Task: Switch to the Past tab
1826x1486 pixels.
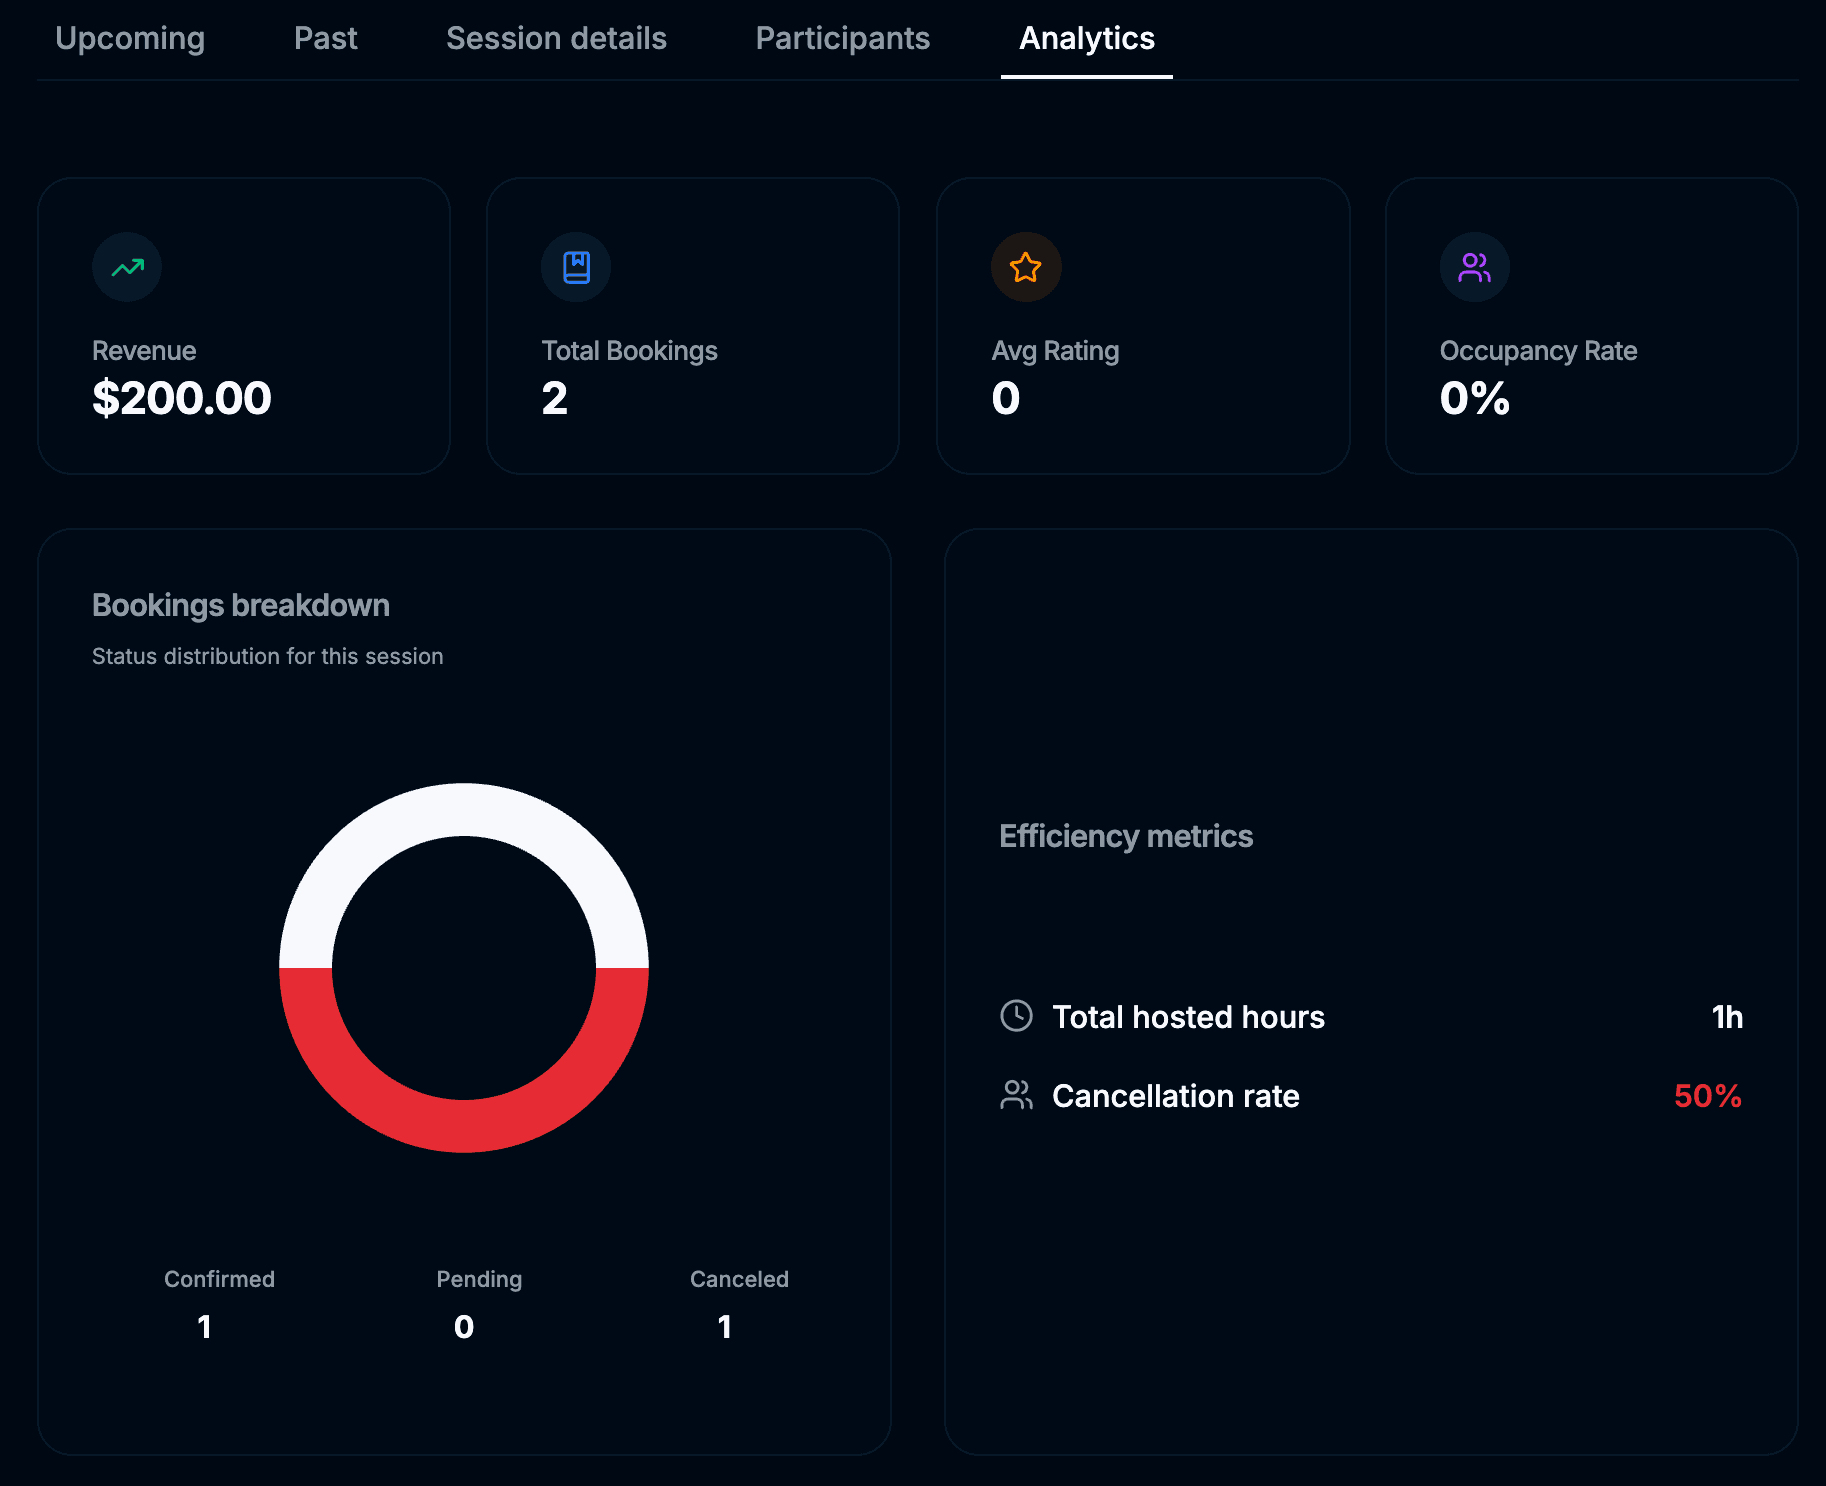Action: (325, 38)
